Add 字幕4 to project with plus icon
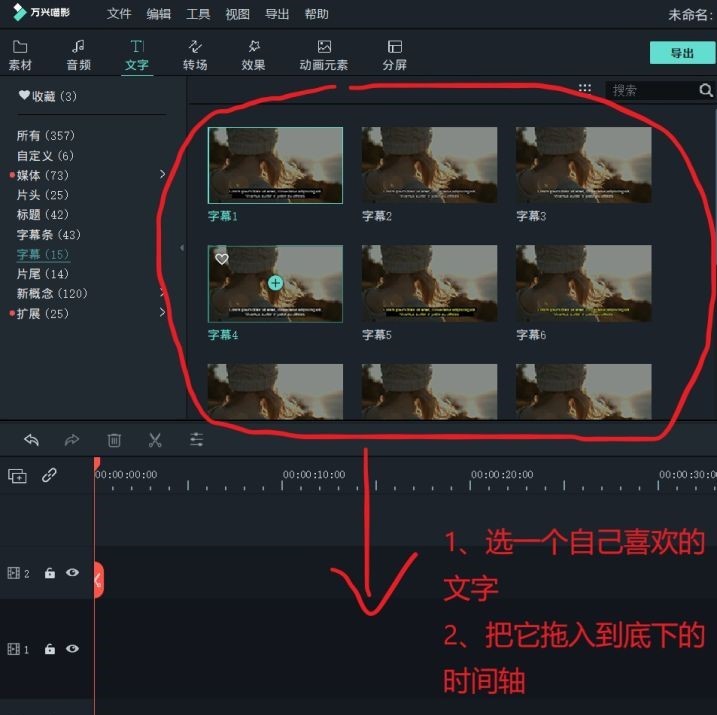Viewport: 717px width, 715px height. (275, 283)
